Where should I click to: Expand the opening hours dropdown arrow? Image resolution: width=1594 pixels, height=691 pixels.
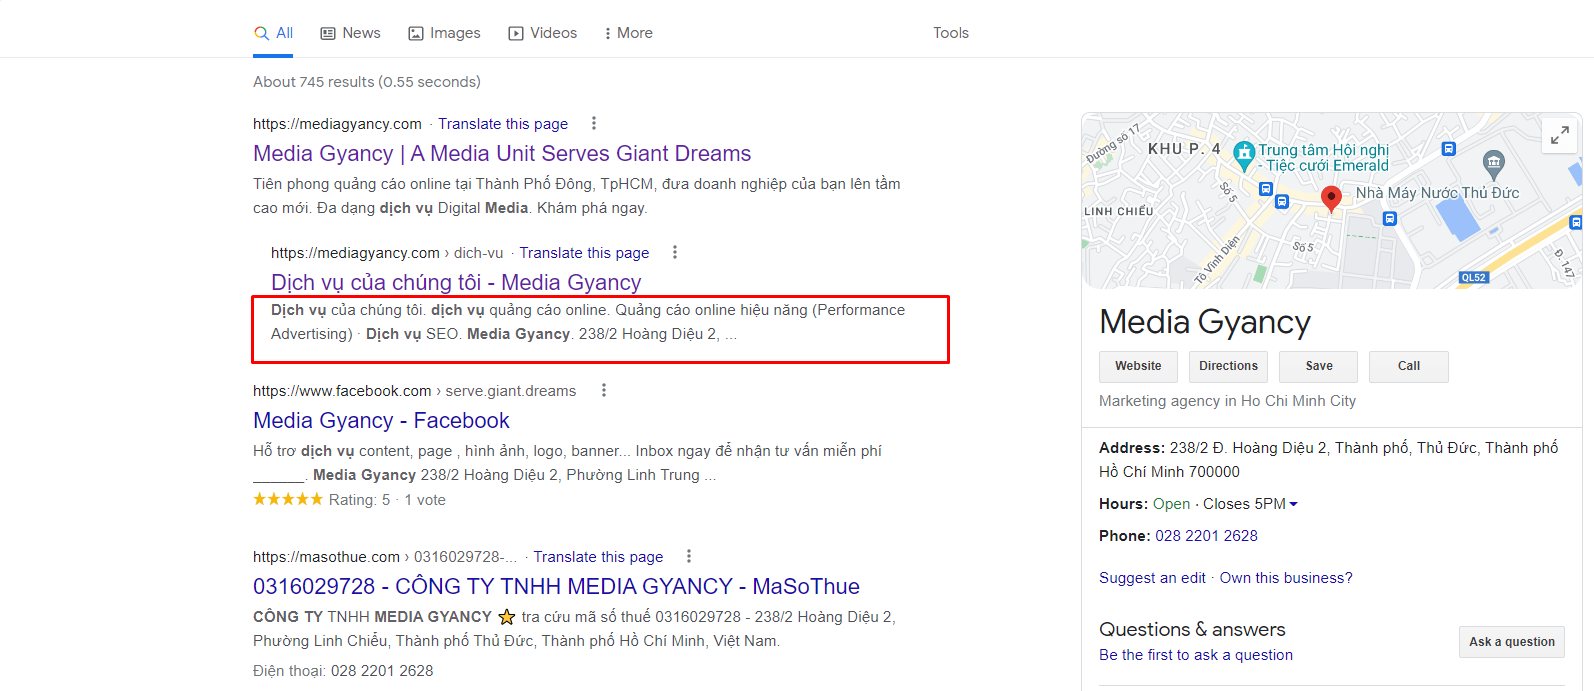pyautogui.click(x=1293, y=504)
